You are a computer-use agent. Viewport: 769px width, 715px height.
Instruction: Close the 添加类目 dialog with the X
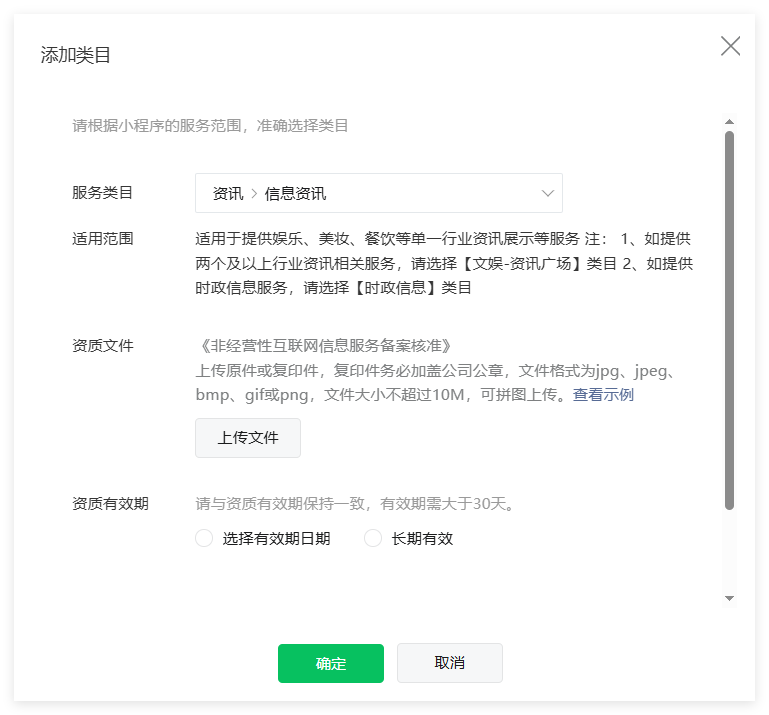(x=730, y=46)
